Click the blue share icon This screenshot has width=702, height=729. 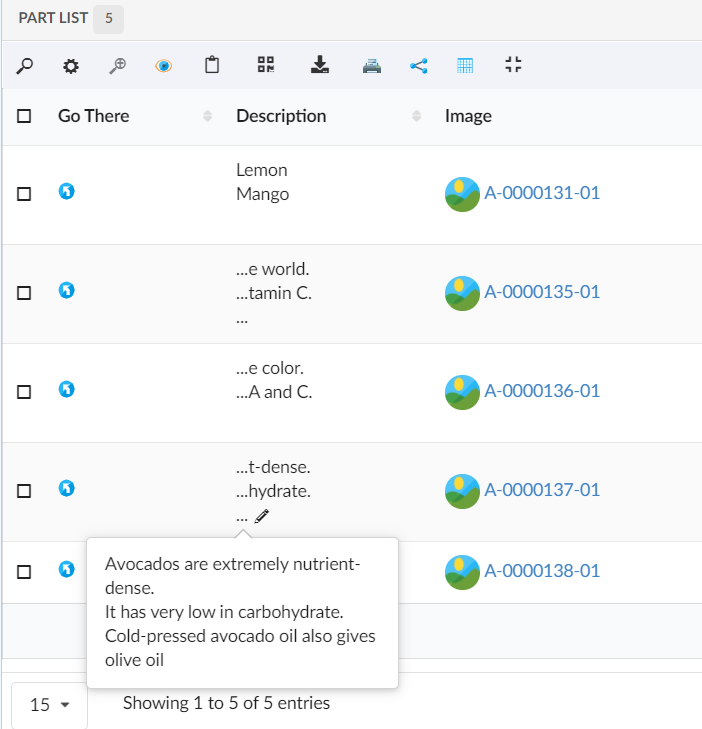tap(419, 66)
